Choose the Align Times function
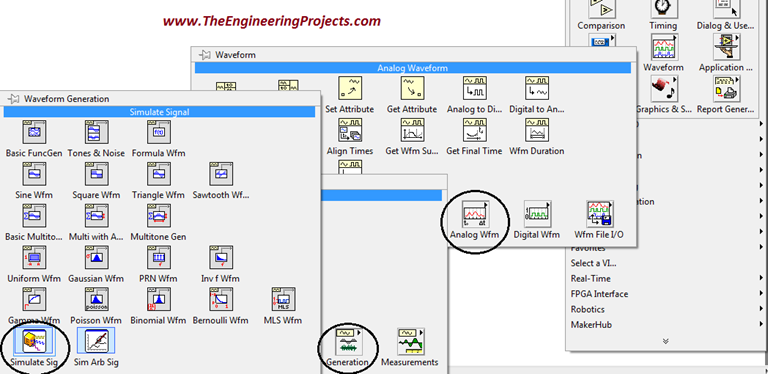This screenshot has width=768, height=374. pos(350,130)
